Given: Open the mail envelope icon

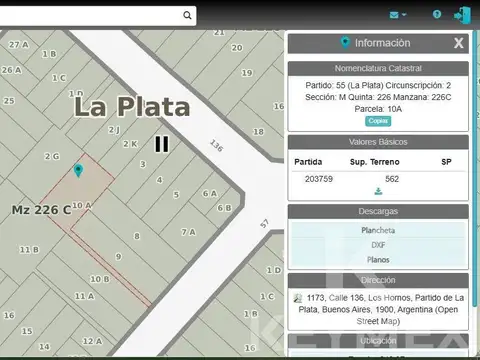Looking at the screenshot, I should click(x=394, y=15).
